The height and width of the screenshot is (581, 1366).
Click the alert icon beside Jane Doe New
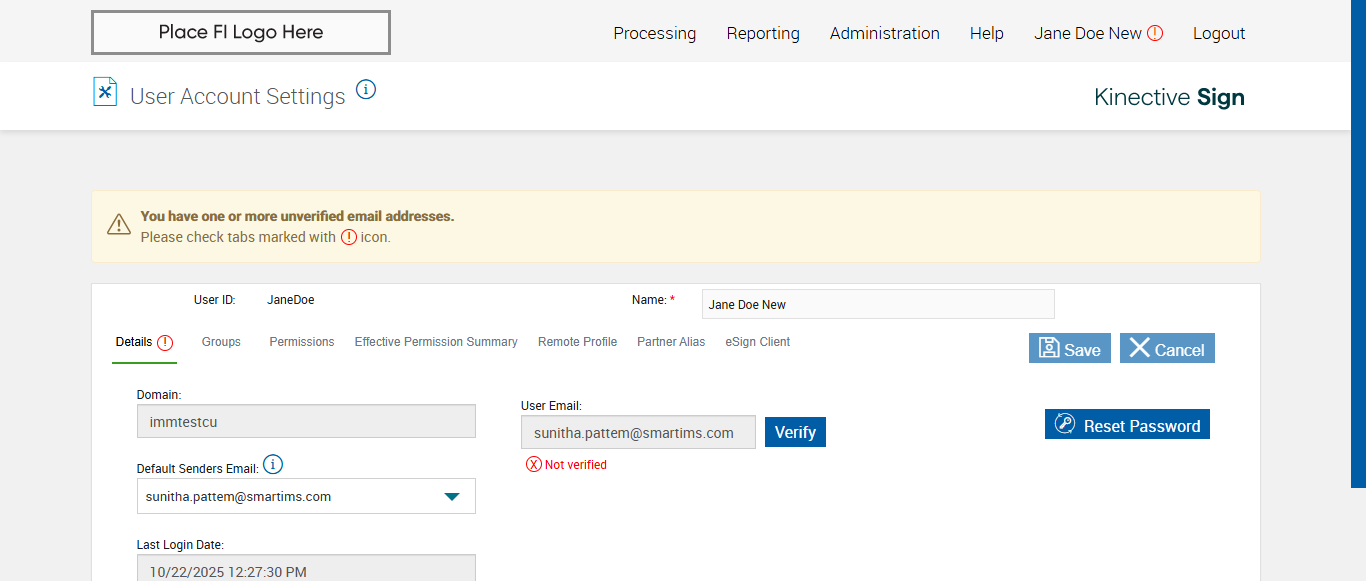pos(1155,33)
